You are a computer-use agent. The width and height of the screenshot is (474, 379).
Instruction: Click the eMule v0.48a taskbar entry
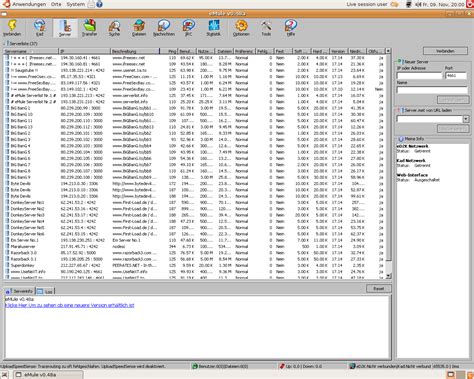tap(47, 375)
